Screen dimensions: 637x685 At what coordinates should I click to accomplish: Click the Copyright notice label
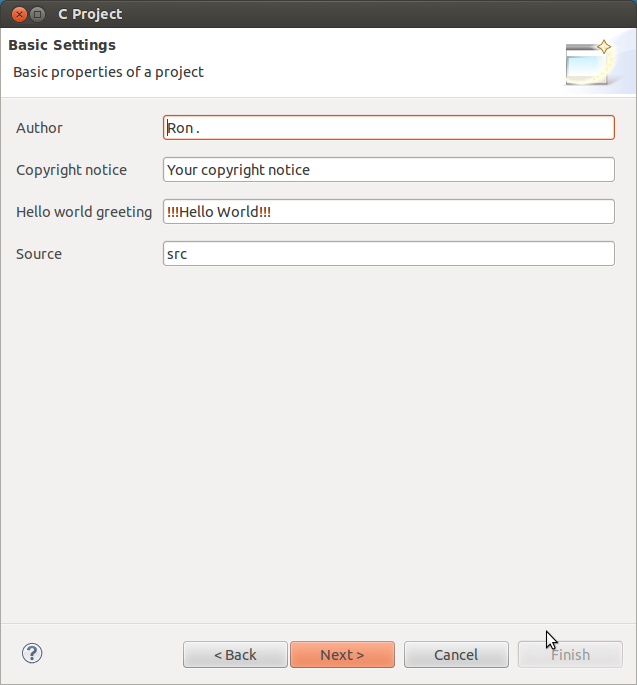71,170
